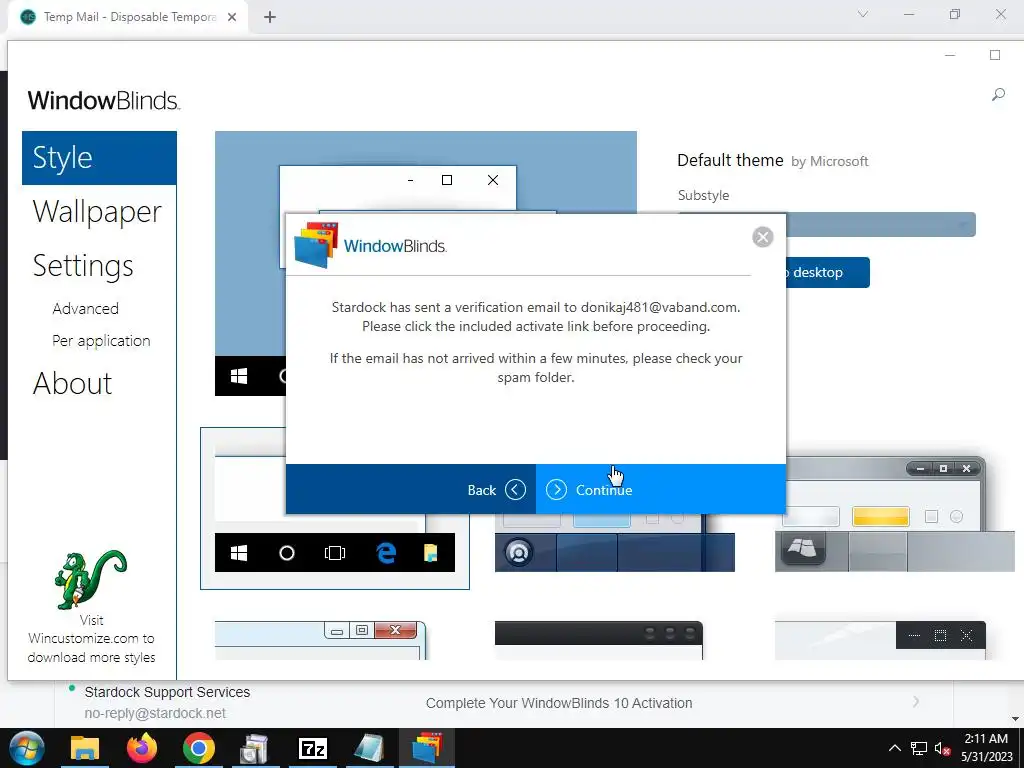Open the Windows Start menu
Viewport: 1024px width, 768px height.
click(x=26, y=748)
